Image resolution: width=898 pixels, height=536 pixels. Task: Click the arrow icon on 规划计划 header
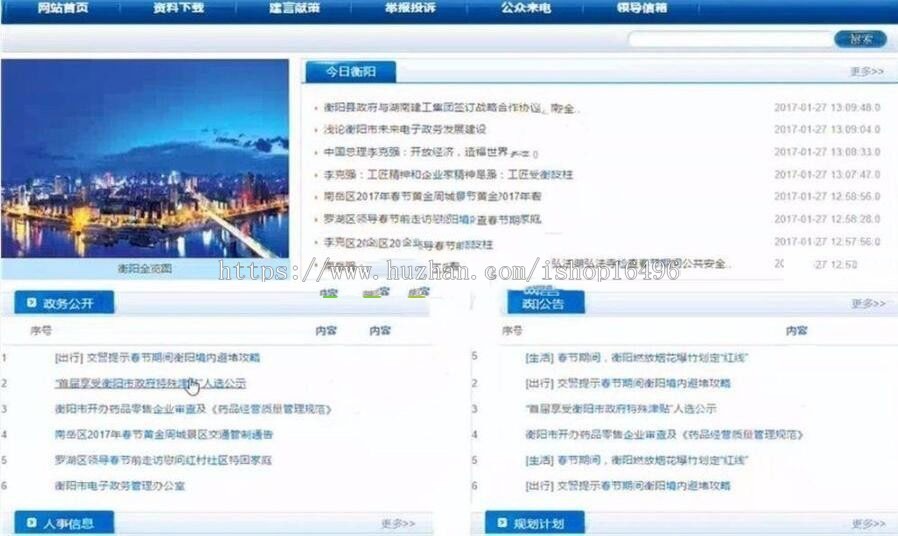502,522
